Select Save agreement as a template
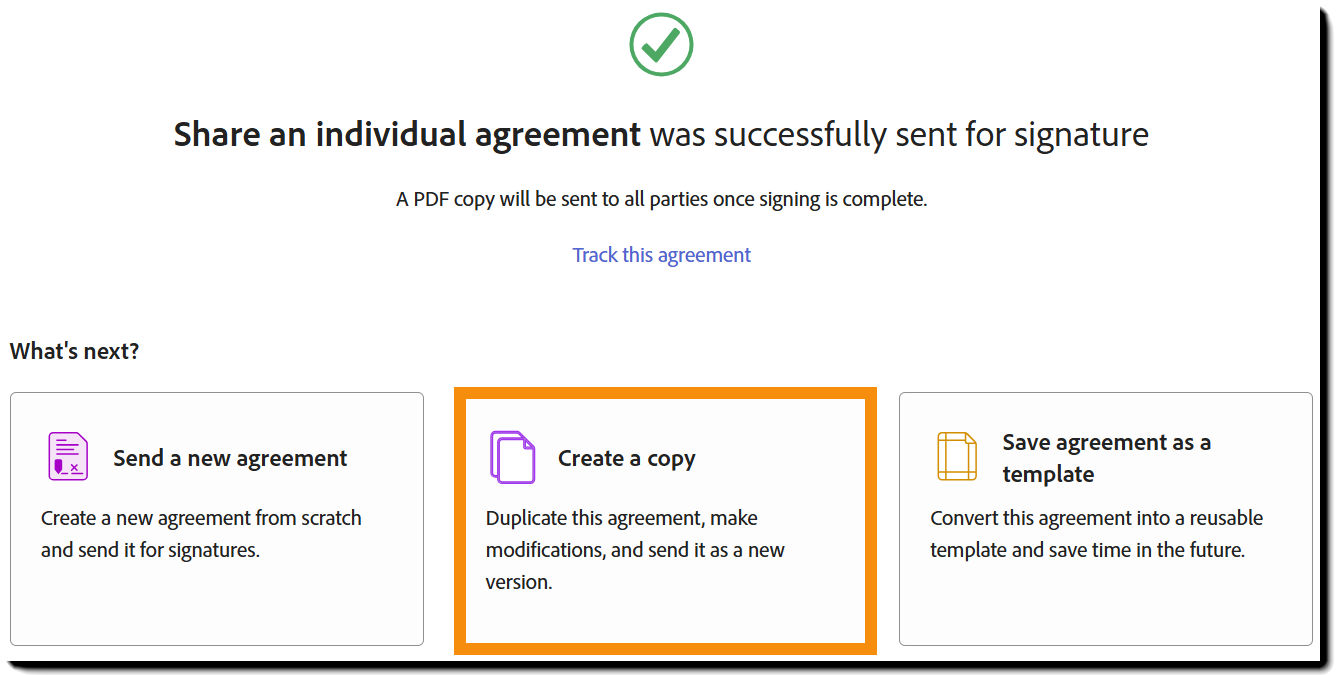 (1105, 517)
